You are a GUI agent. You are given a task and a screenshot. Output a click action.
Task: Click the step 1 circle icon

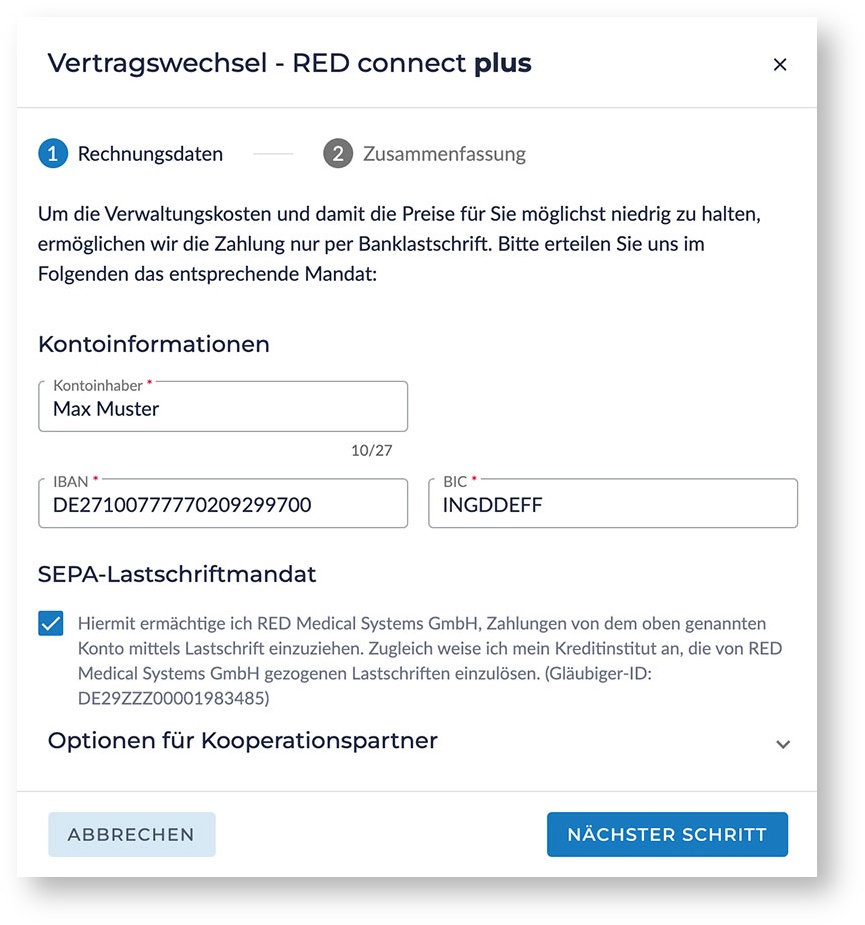pos(53,154)
